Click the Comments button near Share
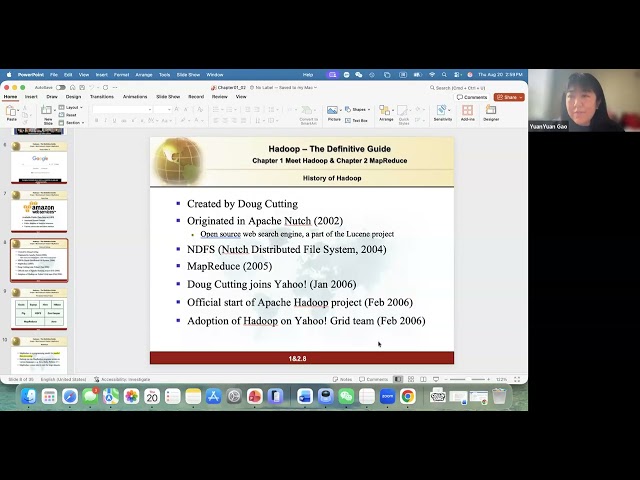 tap(472, 97)
